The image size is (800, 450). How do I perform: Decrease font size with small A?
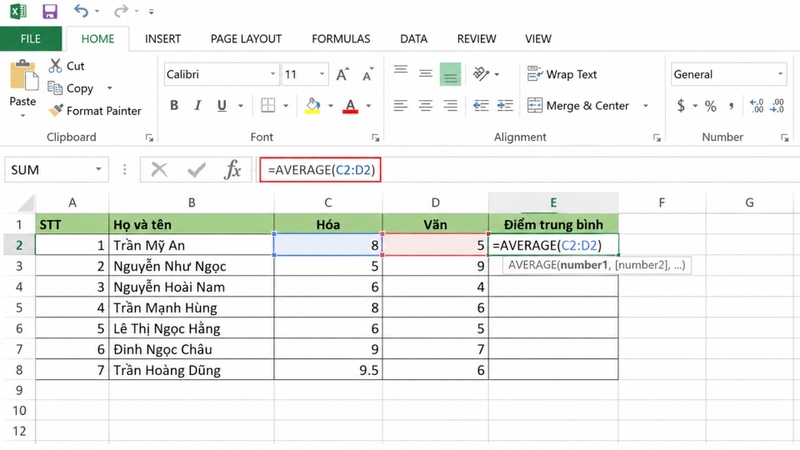coord(368,74)
